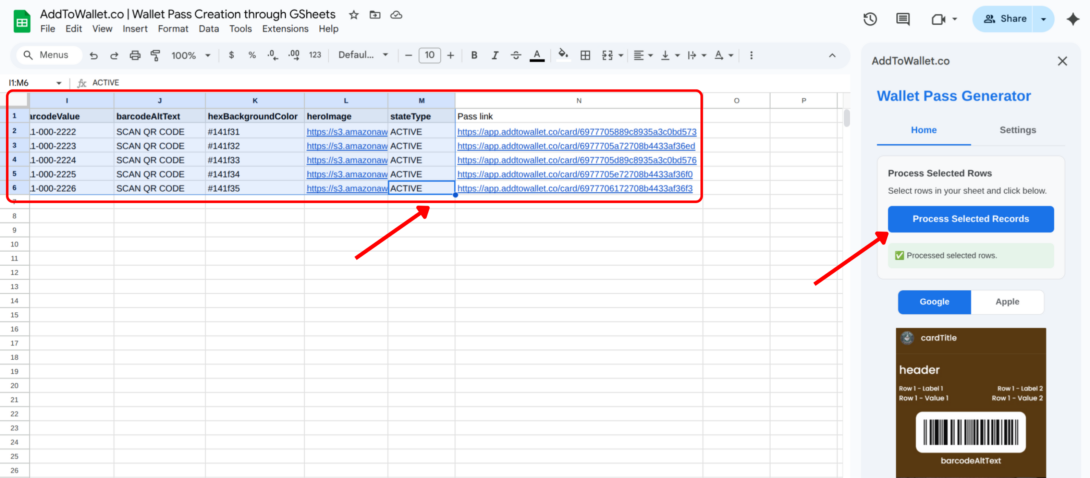
Task: Show more toolbar options
Action: pyautogui.click(x=751, y=56)
